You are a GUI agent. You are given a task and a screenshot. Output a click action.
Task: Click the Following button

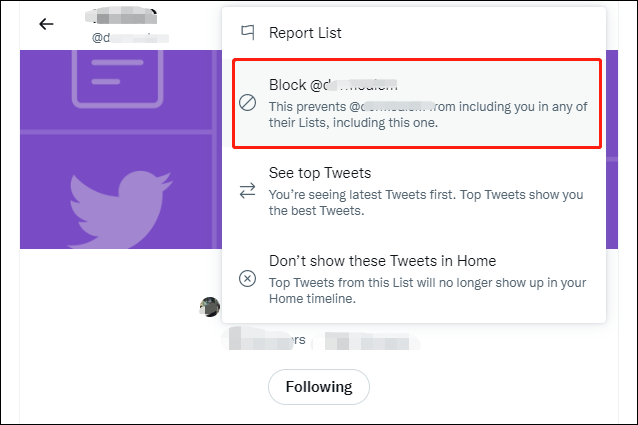[x=319, y=387]
